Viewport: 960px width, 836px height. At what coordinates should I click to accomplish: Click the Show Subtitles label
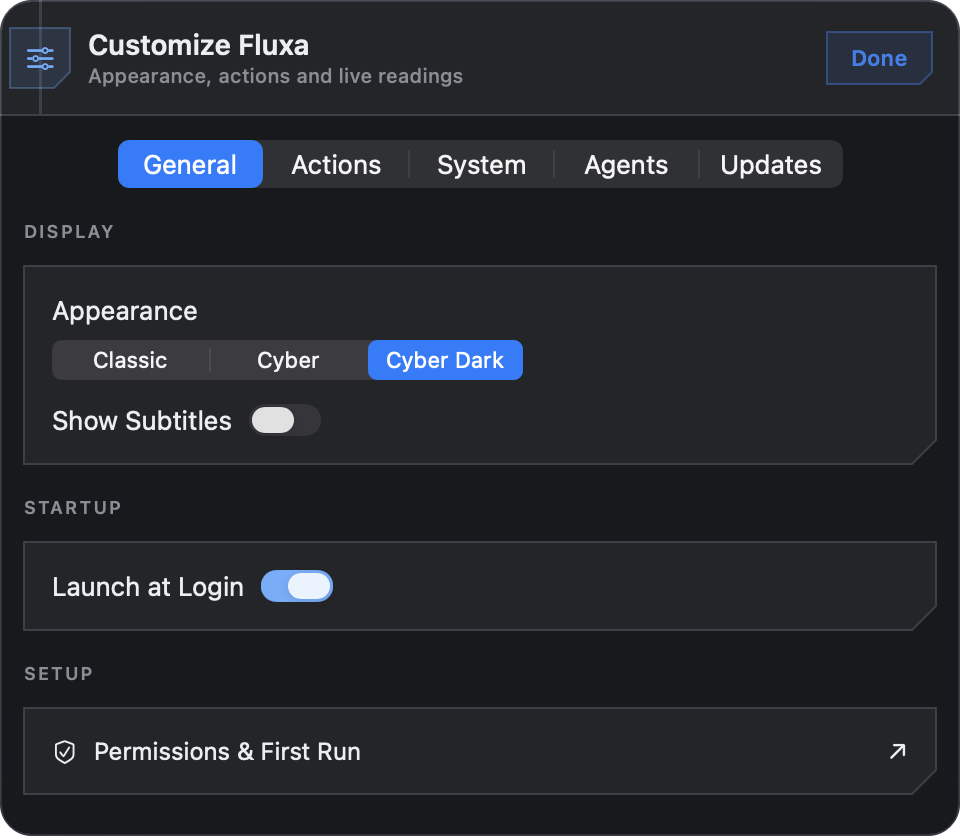[142, 421]
